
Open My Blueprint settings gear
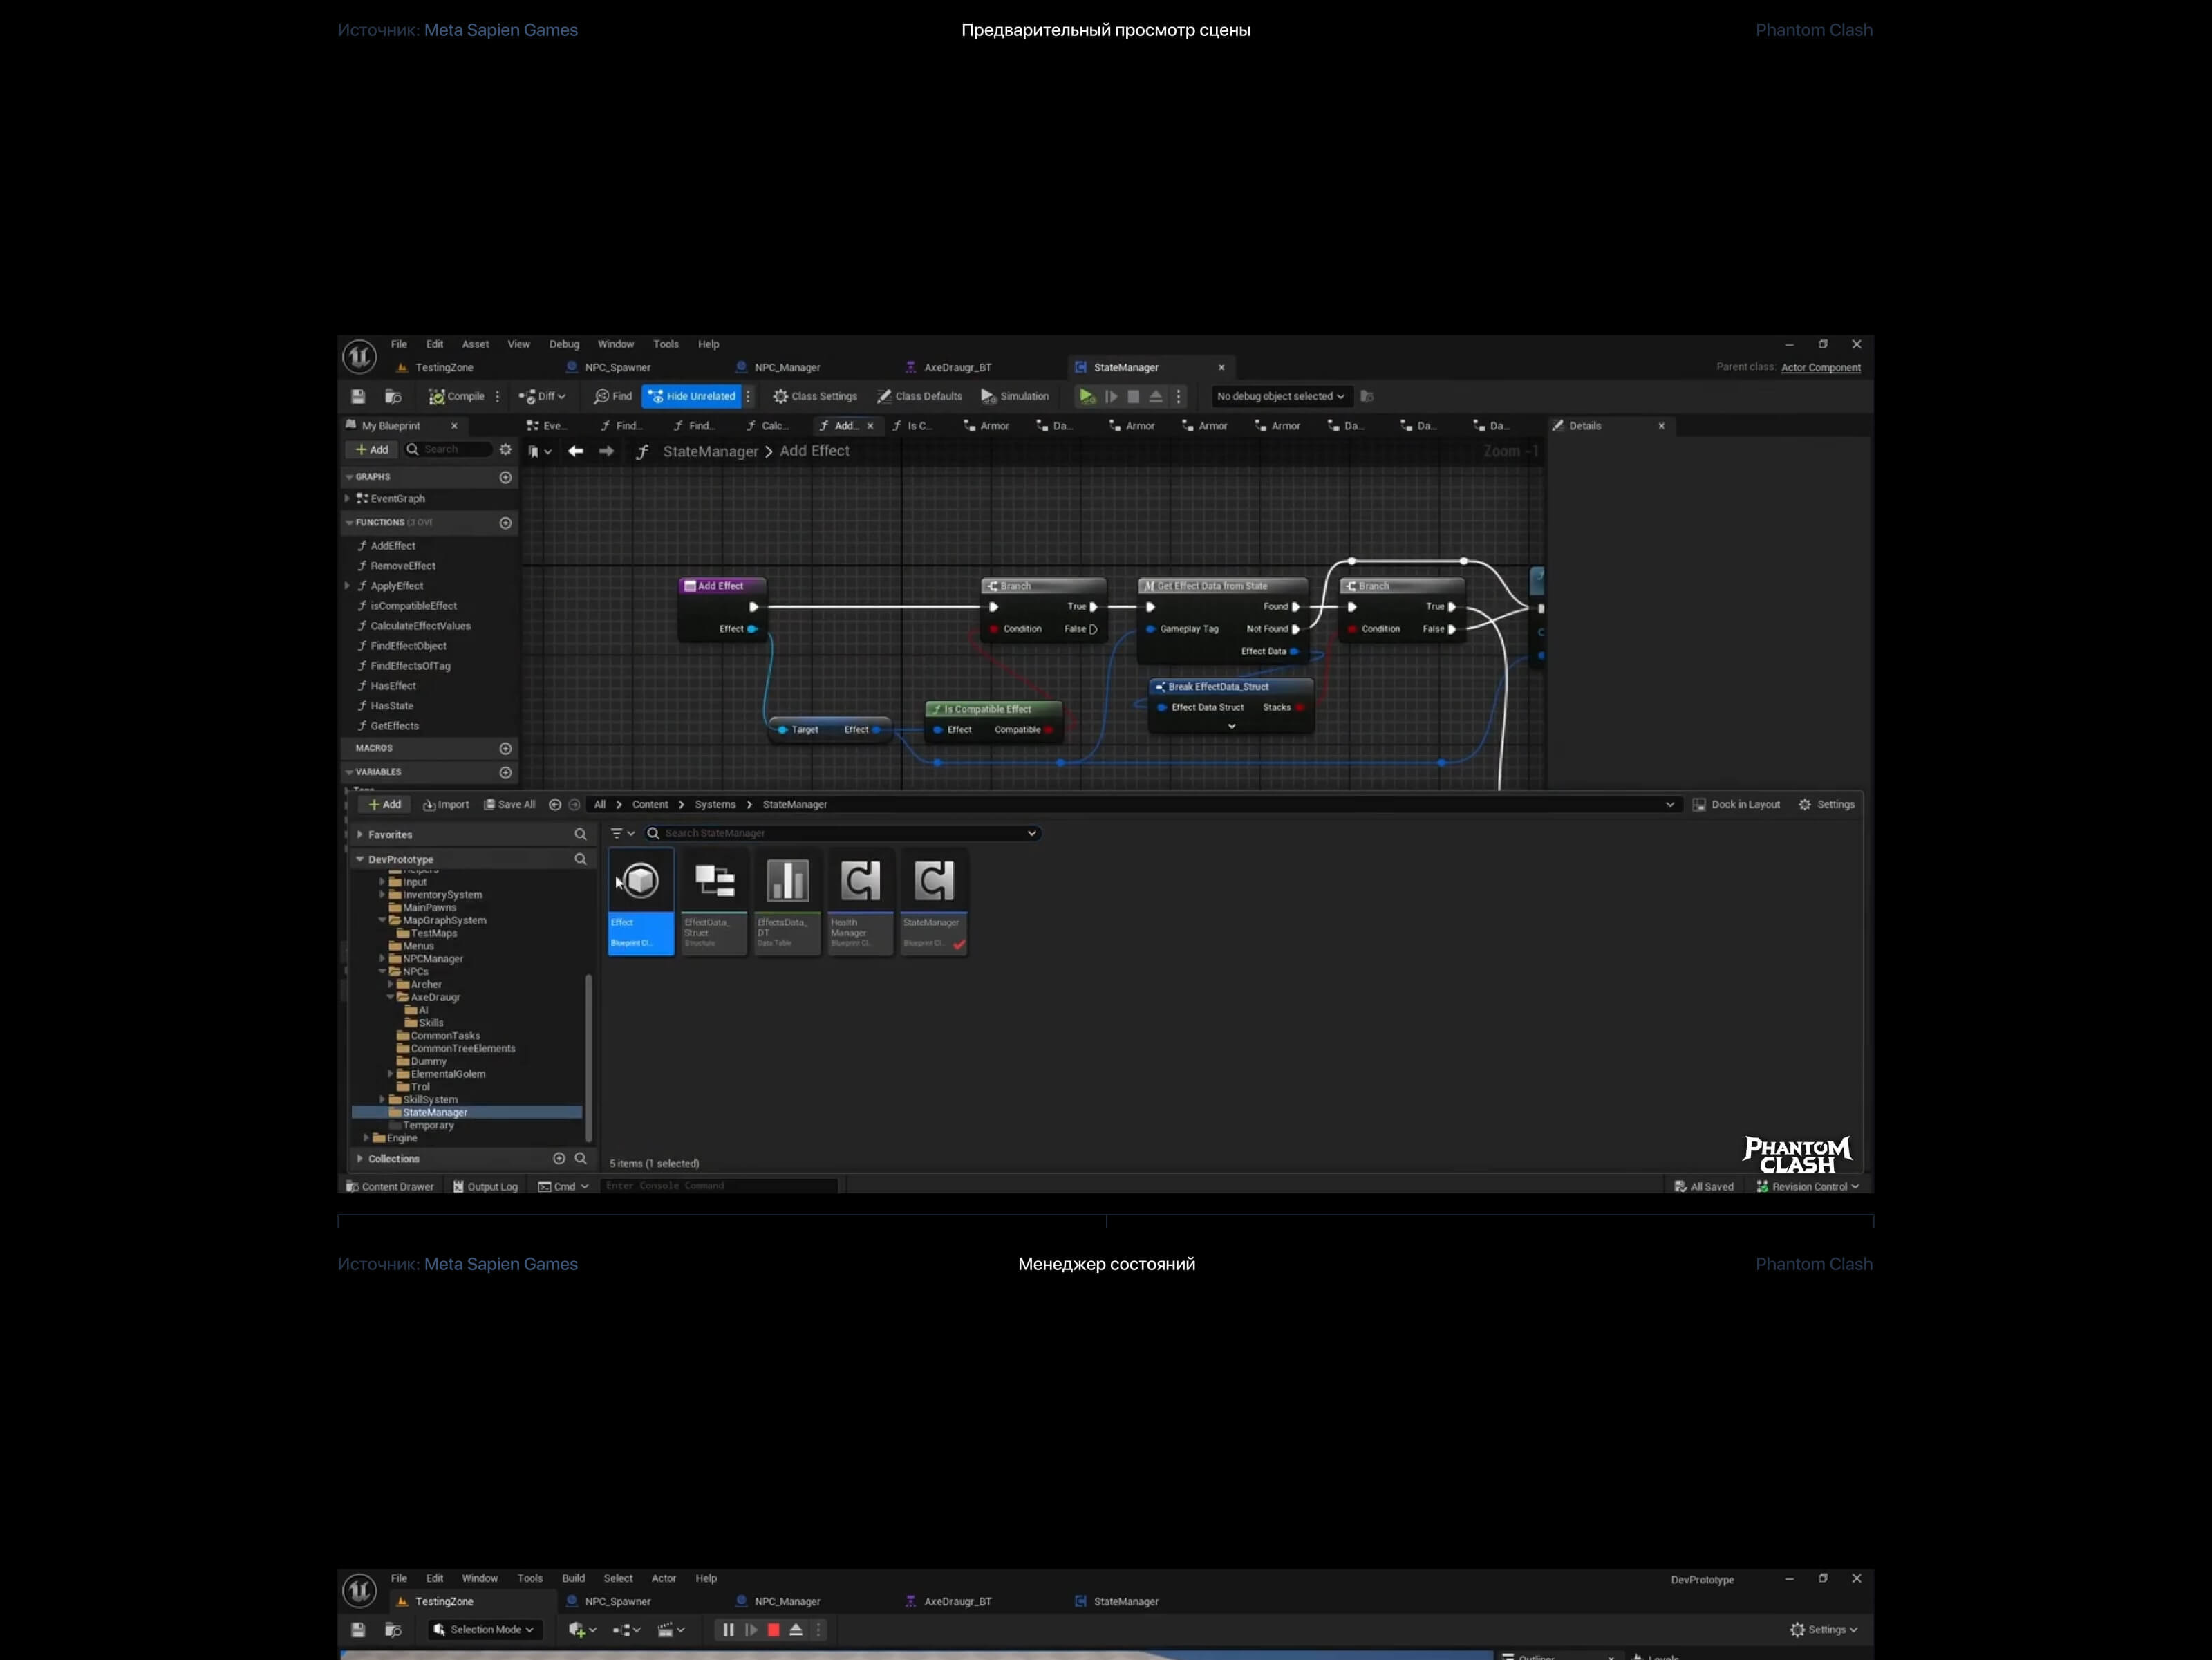505,450
